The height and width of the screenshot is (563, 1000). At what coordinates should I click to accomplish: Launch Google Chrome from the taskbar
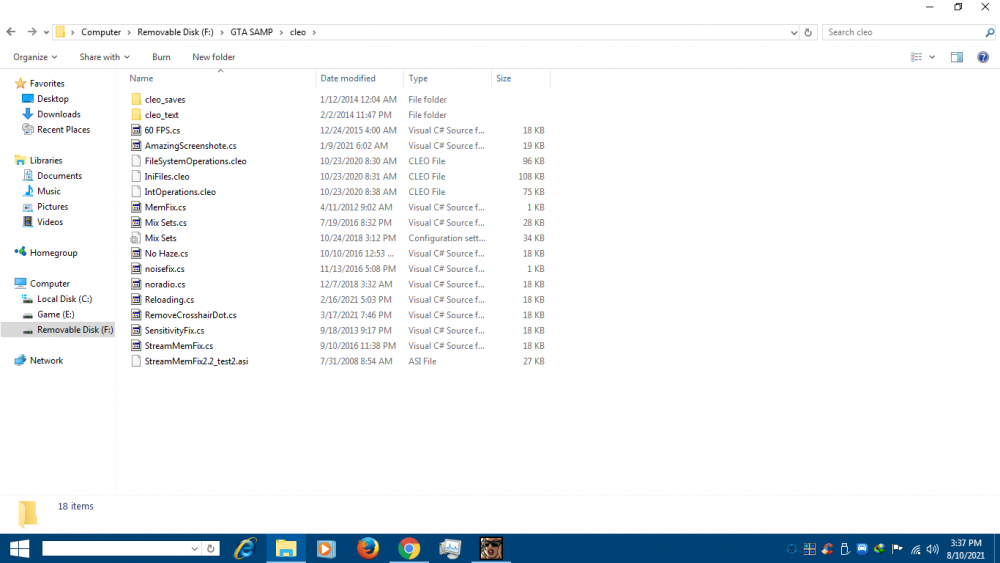tap(409, 548)
